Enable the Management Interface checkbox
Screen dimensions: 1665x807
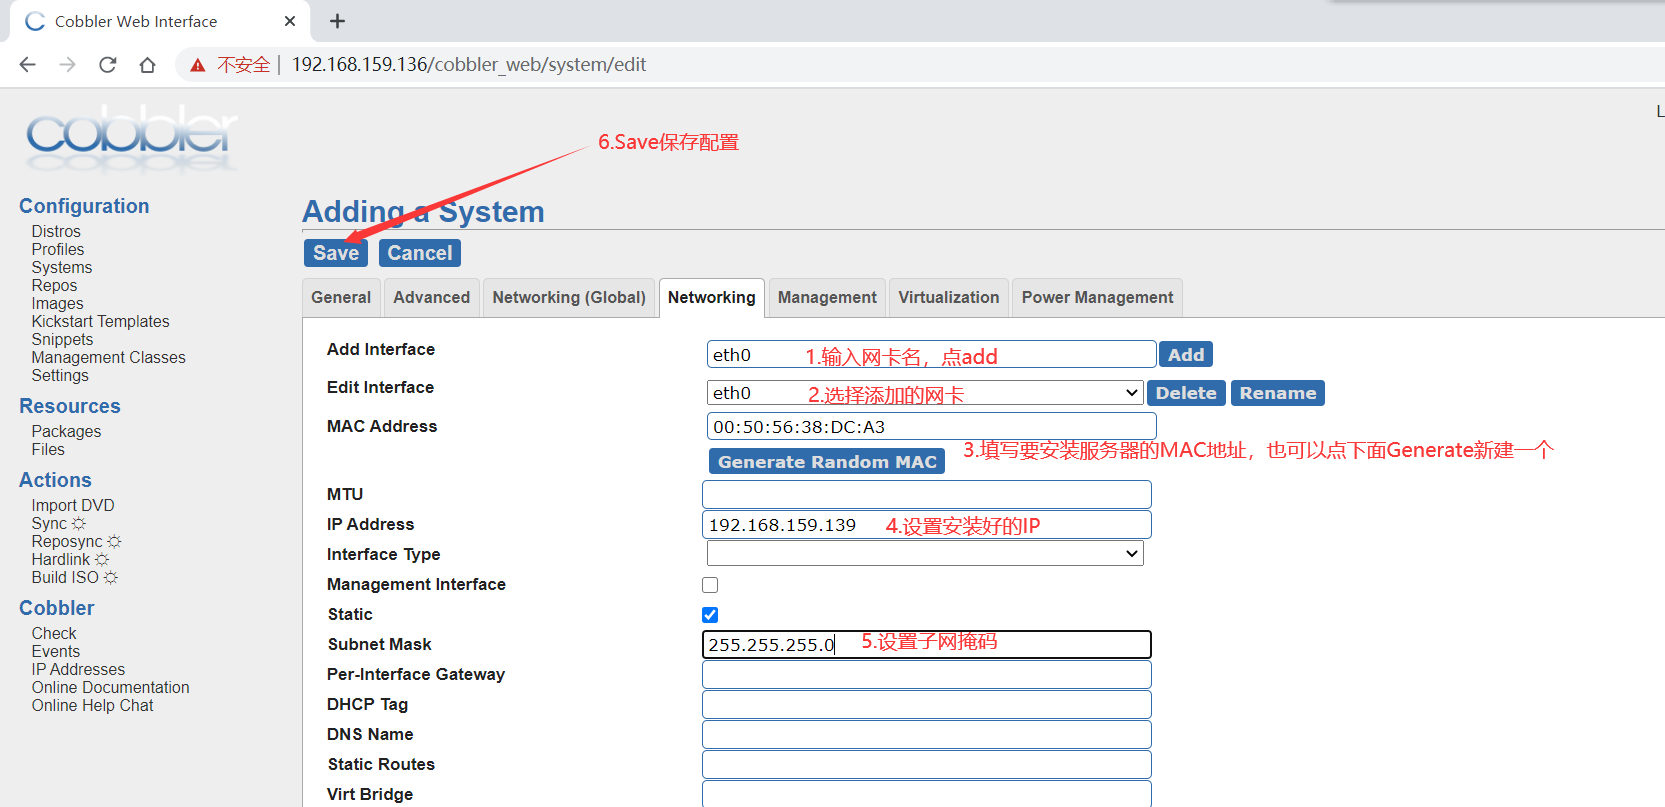(710, 585)
